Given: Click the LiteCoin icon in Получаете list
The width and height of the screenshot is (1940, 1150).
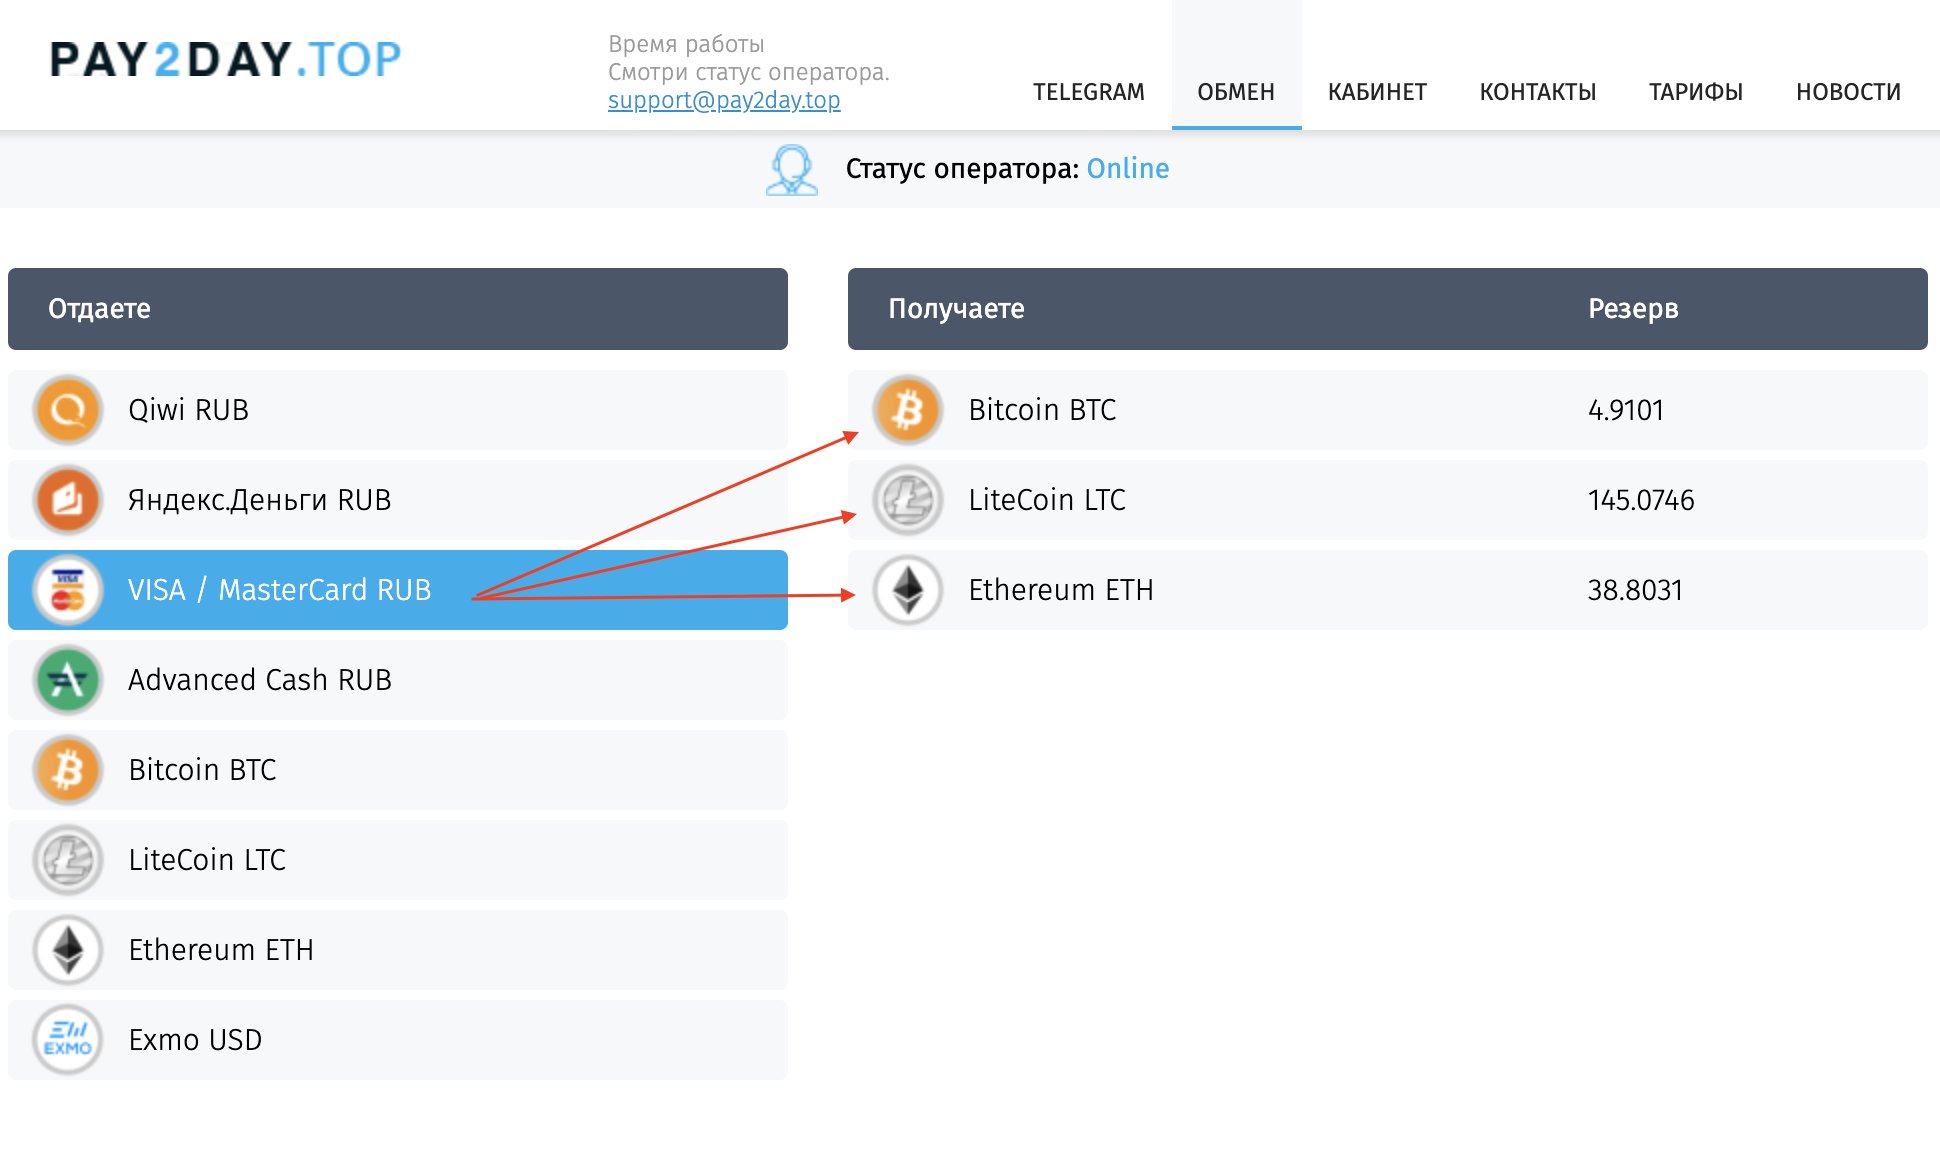Looking at the screenshot, I should [x=908, y=500].
